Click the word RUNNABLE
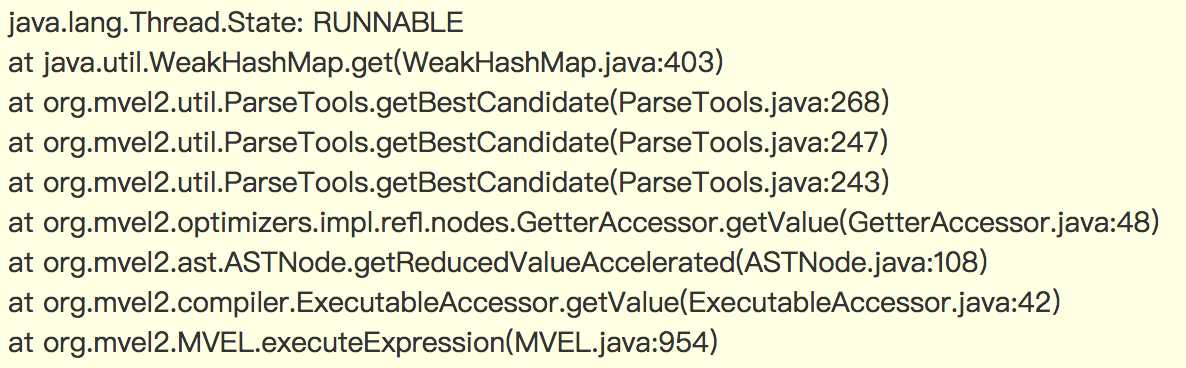 click(x=387, y=22)
